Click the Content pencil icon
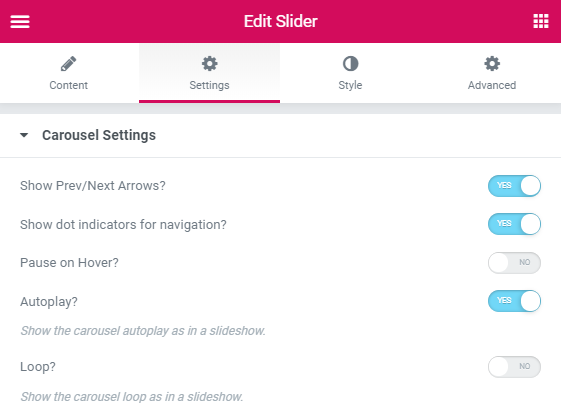This screenshot has height=416, width=561. pos(68,64)
